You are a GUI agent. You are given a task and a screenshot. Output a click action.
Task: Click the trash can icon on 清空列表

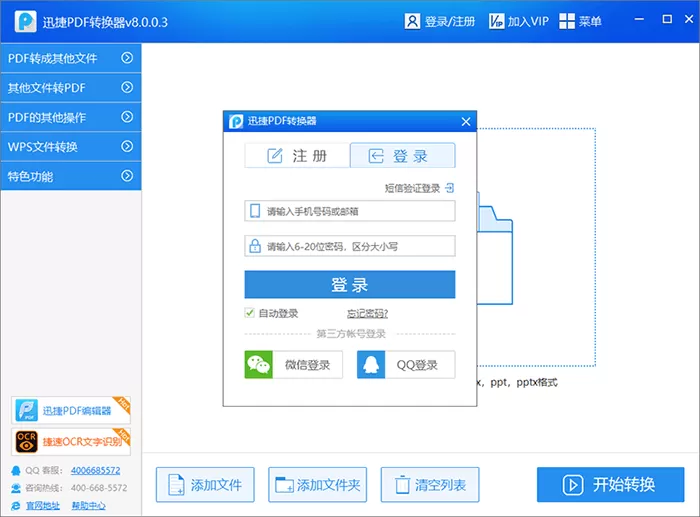[x=402, y=484]
